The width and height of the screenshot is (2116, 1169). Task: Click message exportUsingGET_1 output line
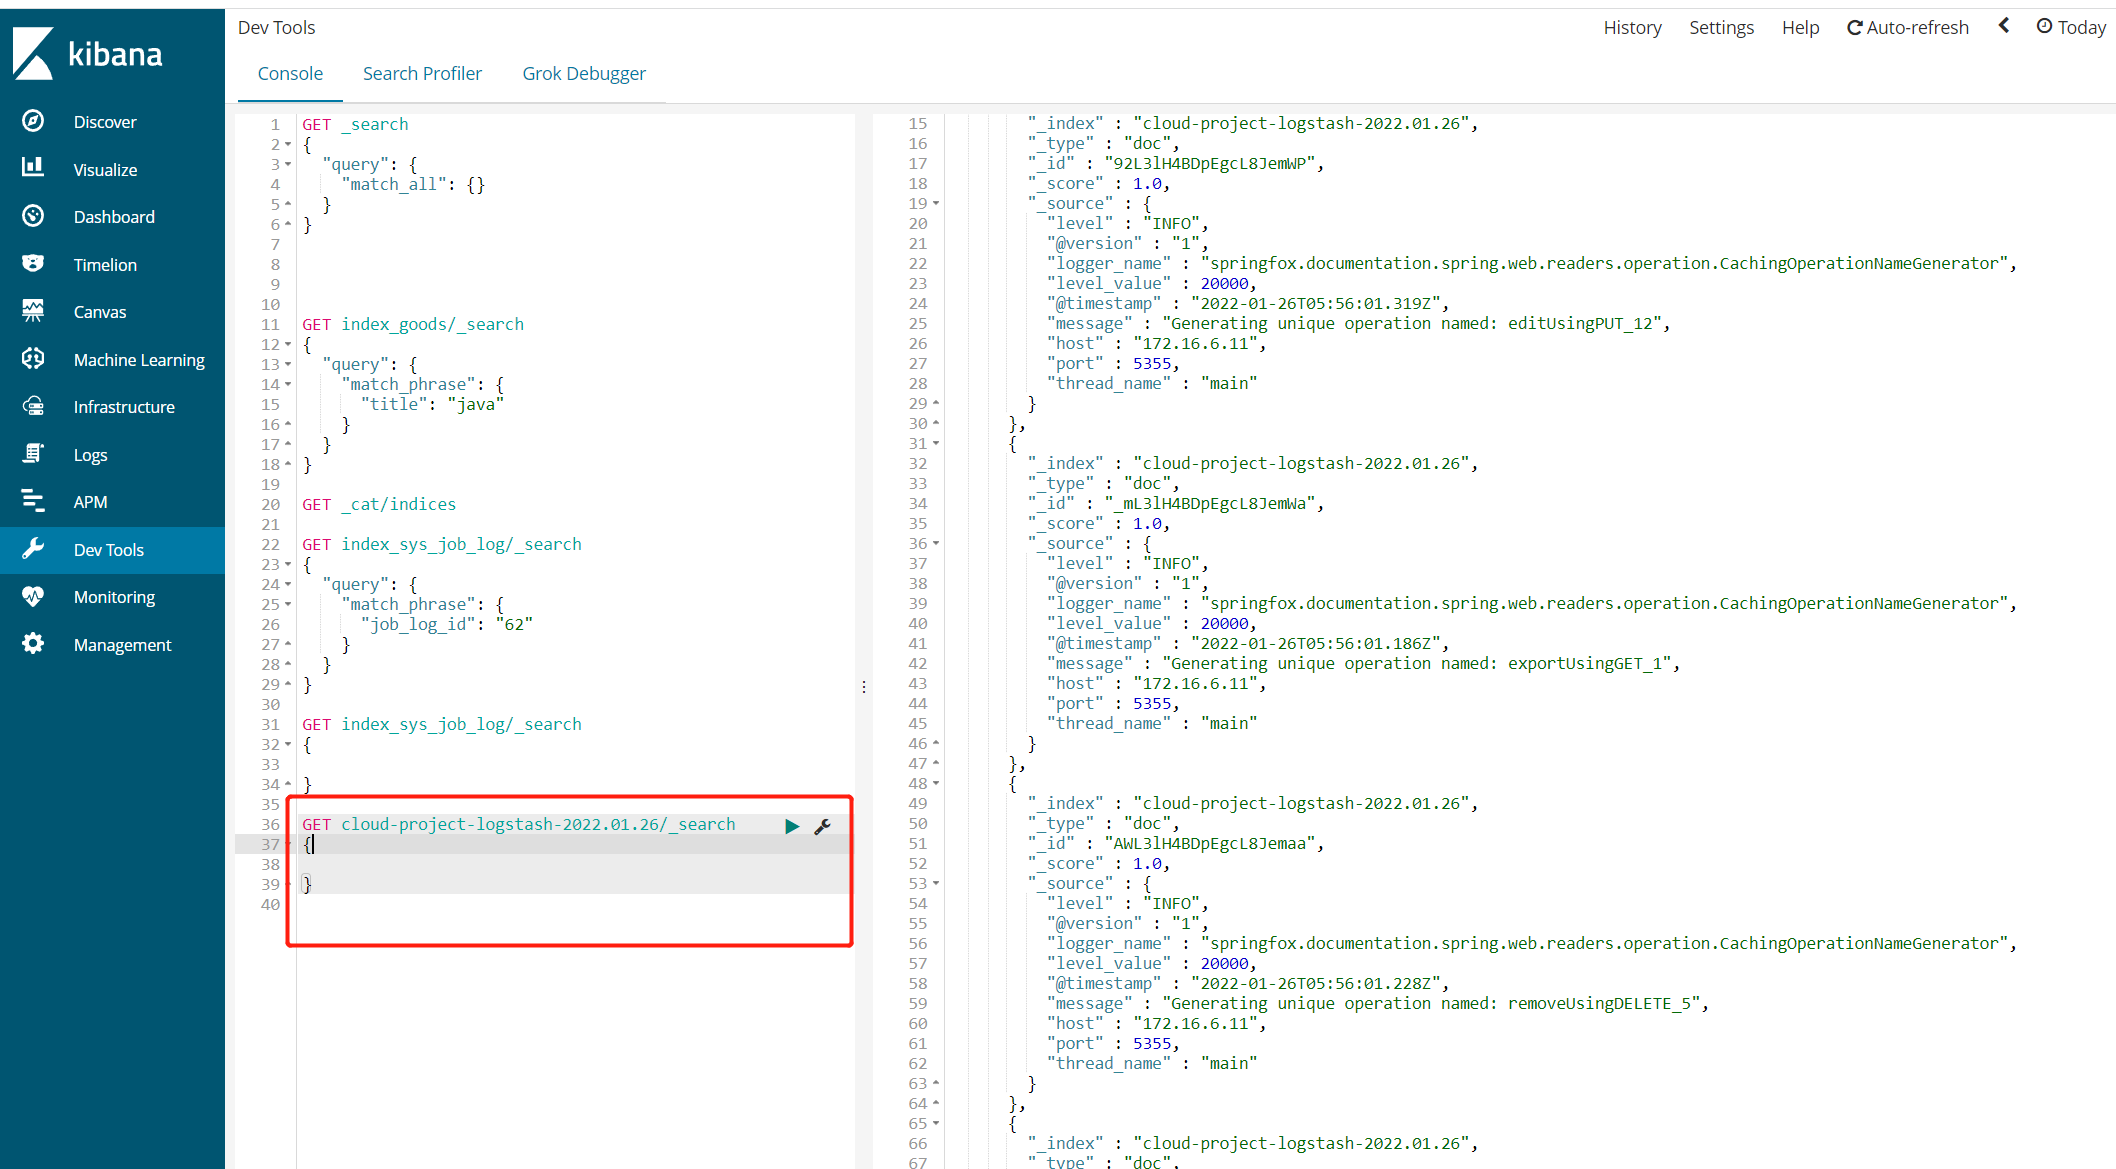[1363, 664]
